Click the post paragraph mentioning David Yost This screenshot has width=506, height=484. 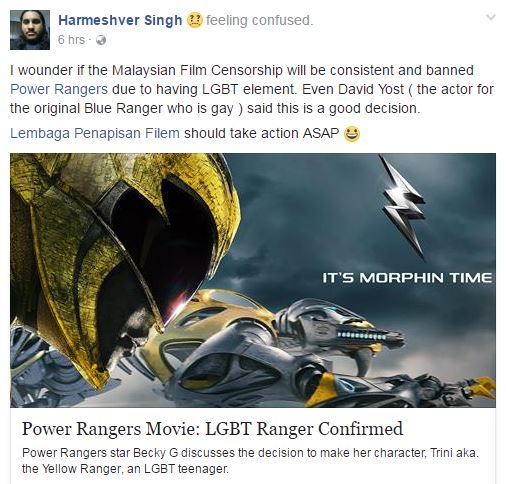tap(252, 89)
